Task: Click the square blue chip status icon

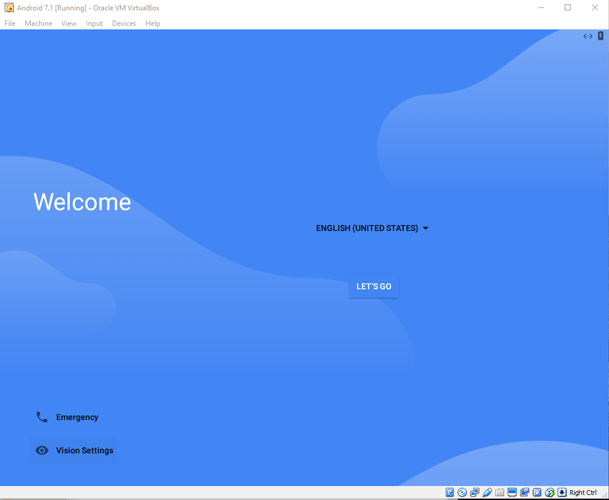Action: click(537, 492)
